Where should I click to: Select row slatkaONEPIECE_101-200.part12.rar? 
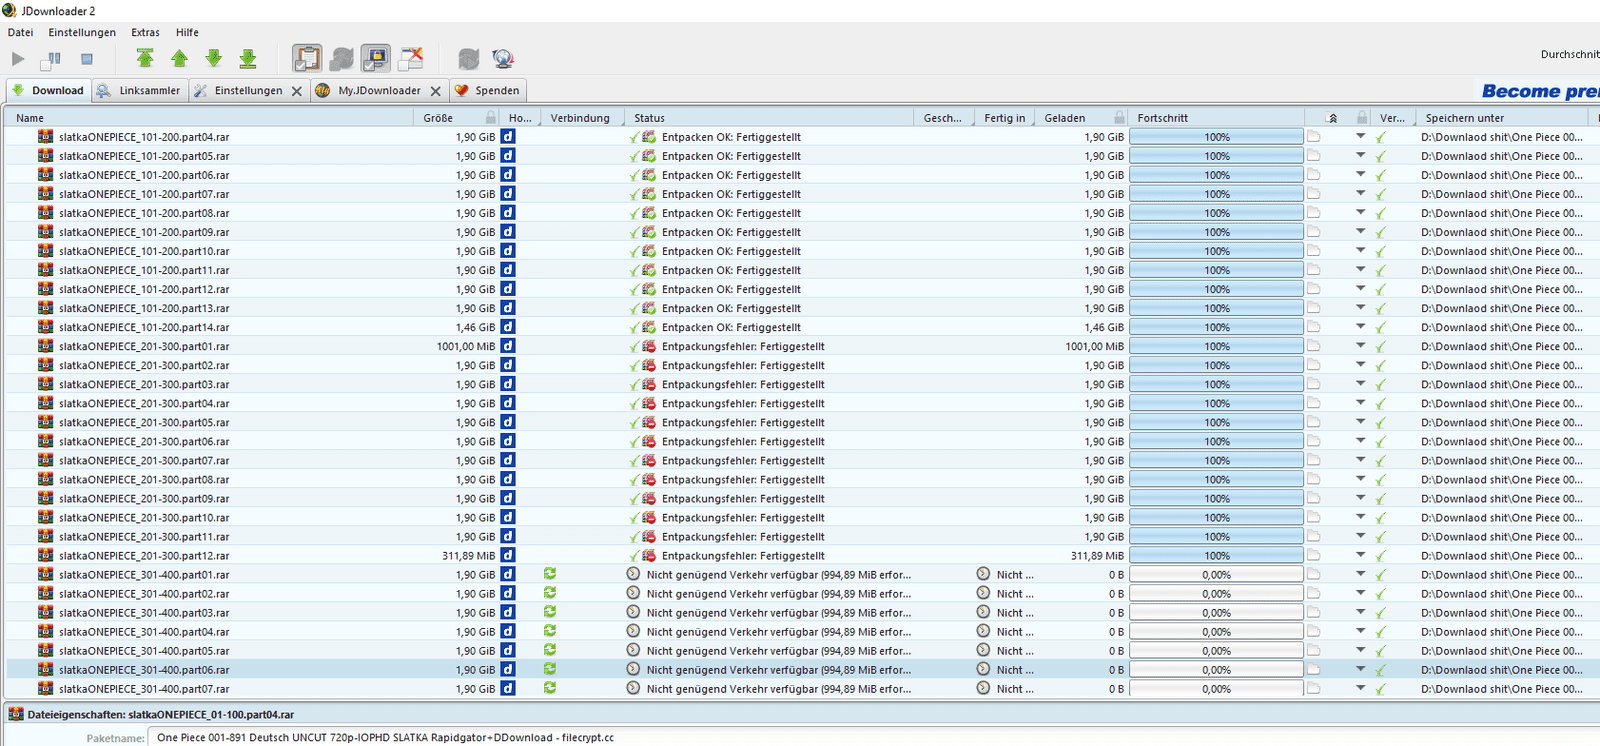click(x=800, y=289)
